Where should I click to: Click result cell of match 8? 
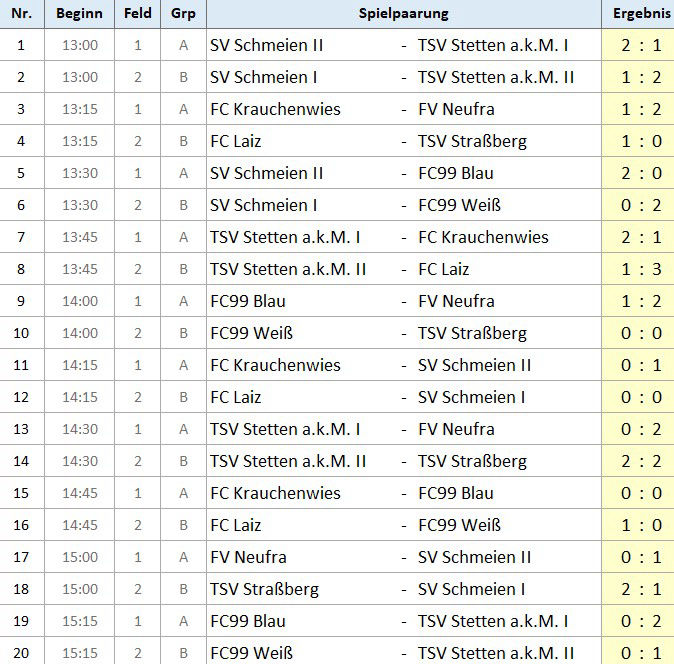pyautogui.click(x=640, y=269)
